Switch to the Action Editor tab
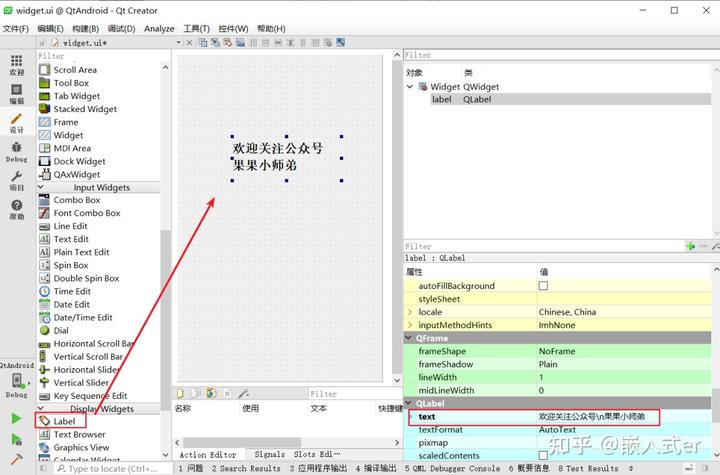The height and width of the screenshot is (475, 720). (x=208, y=454)
